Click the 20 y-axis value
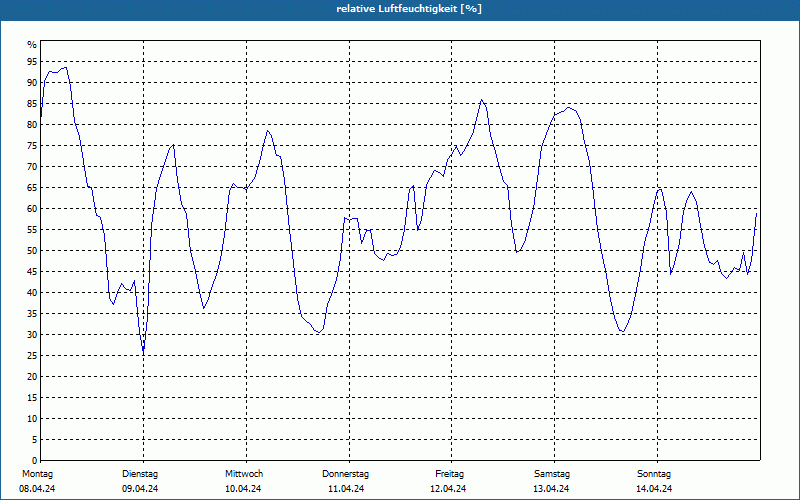 pyautogui.click(x=32, y=377)
